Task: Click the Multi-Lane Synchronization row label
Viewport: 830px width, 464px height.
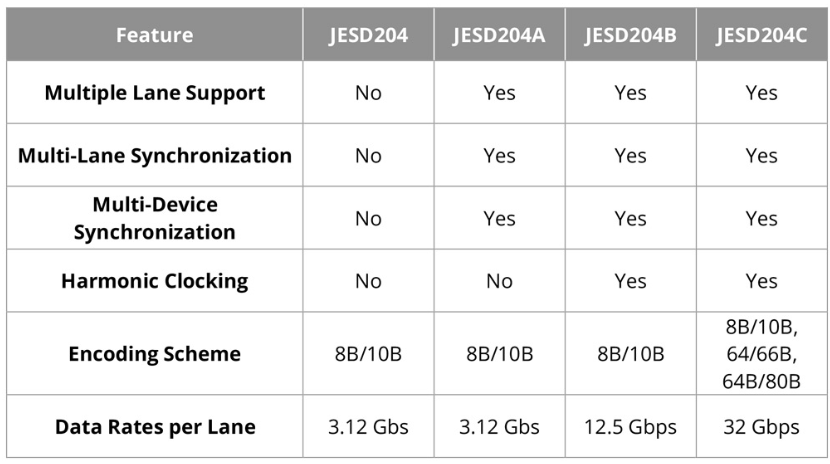Action: (155, 156)
